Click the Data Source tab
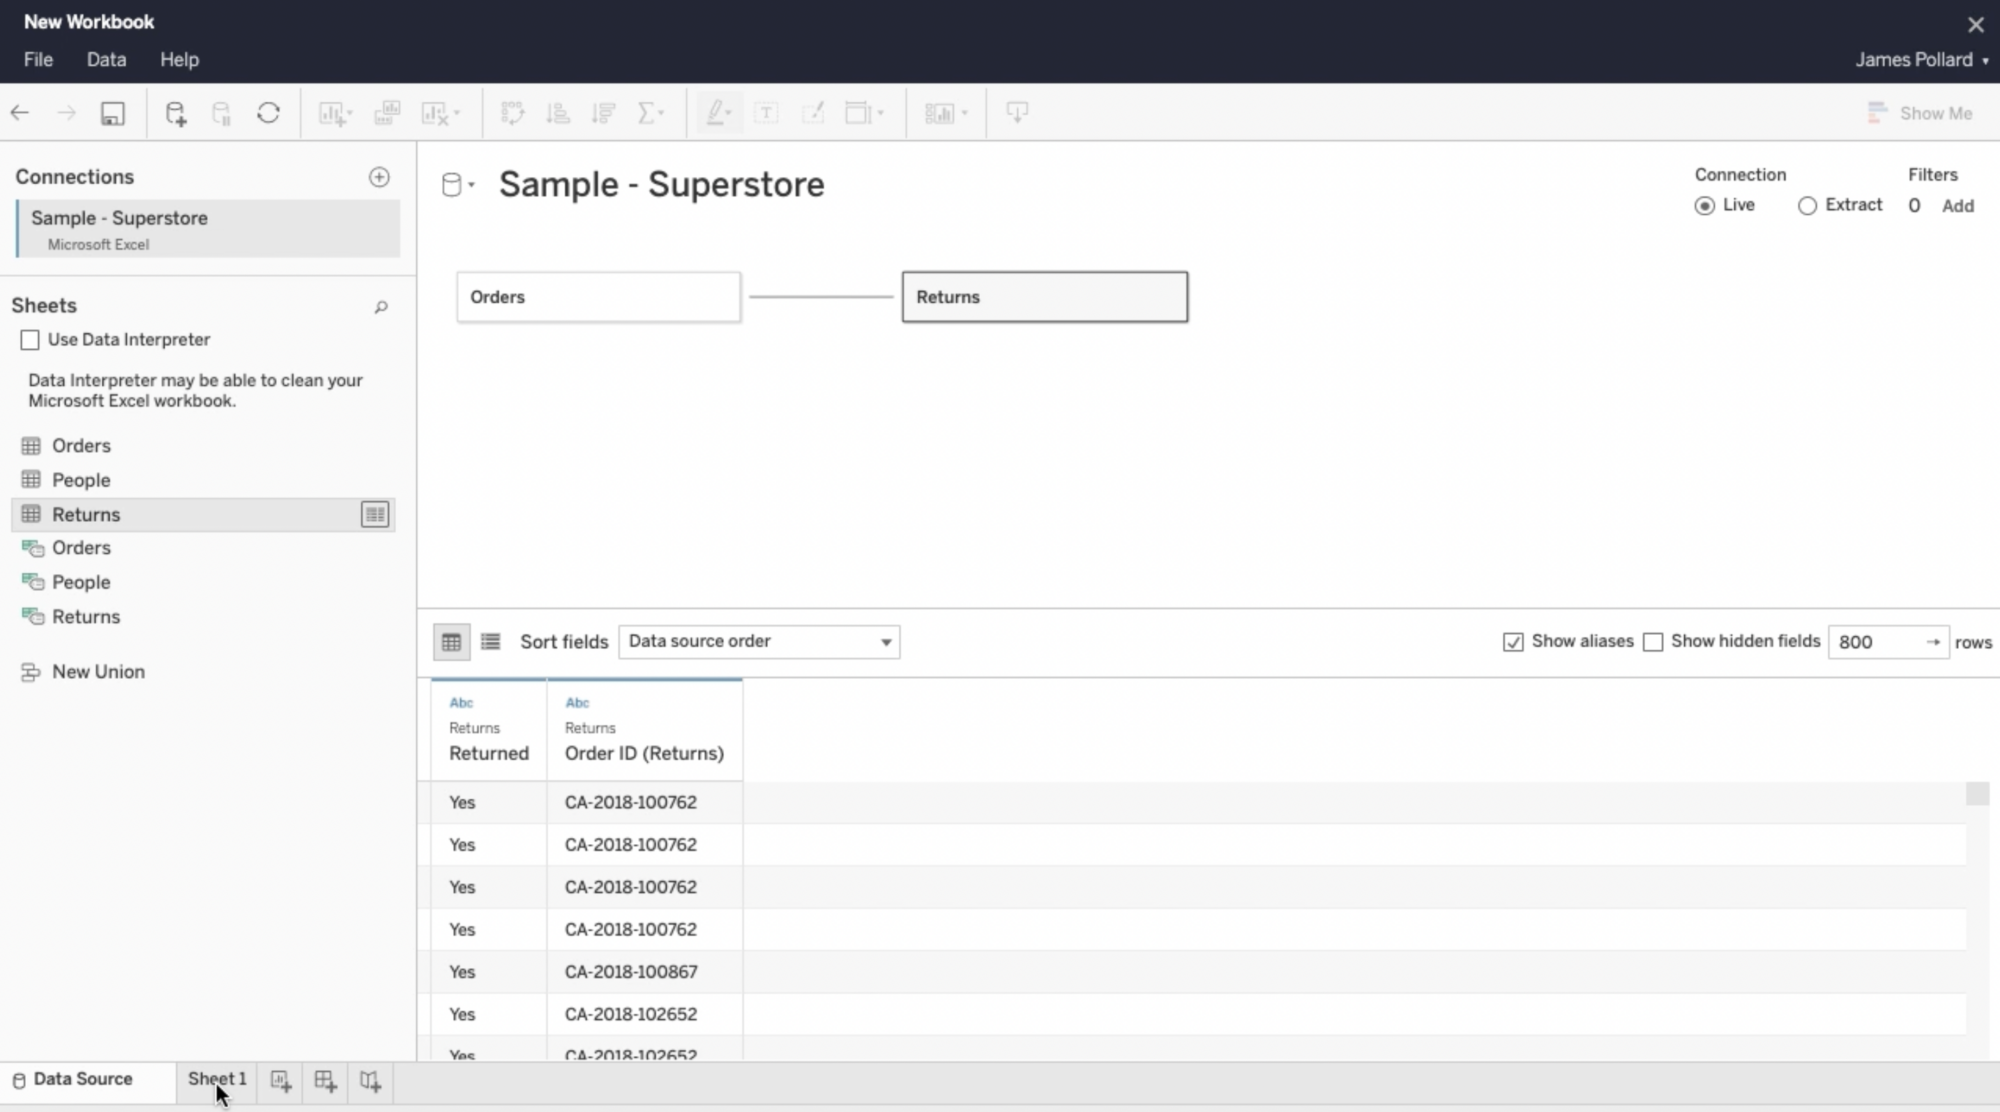The width and height of the screenshot is (2000, 1112). [x=82, y=1079]
